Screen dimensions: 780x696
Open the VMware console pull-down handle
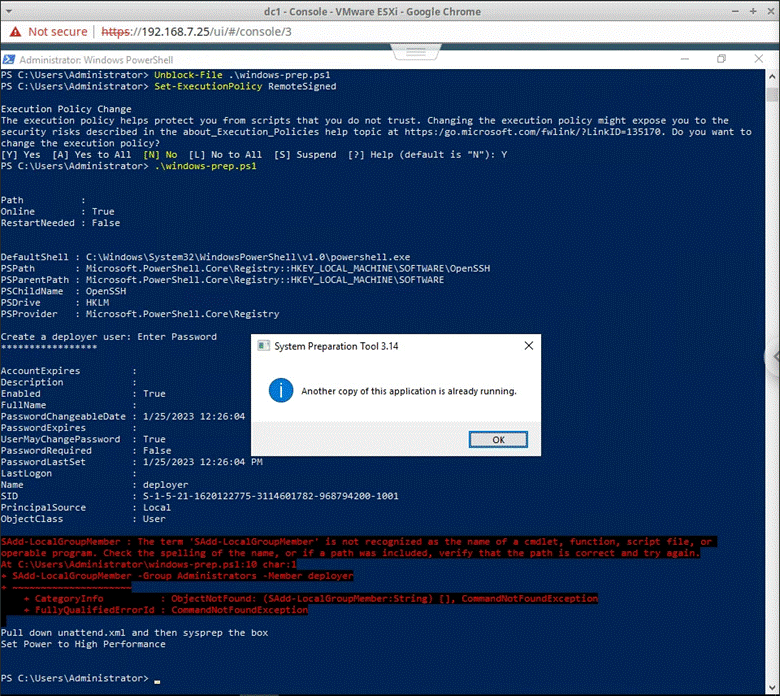click(x=416, y=52)
